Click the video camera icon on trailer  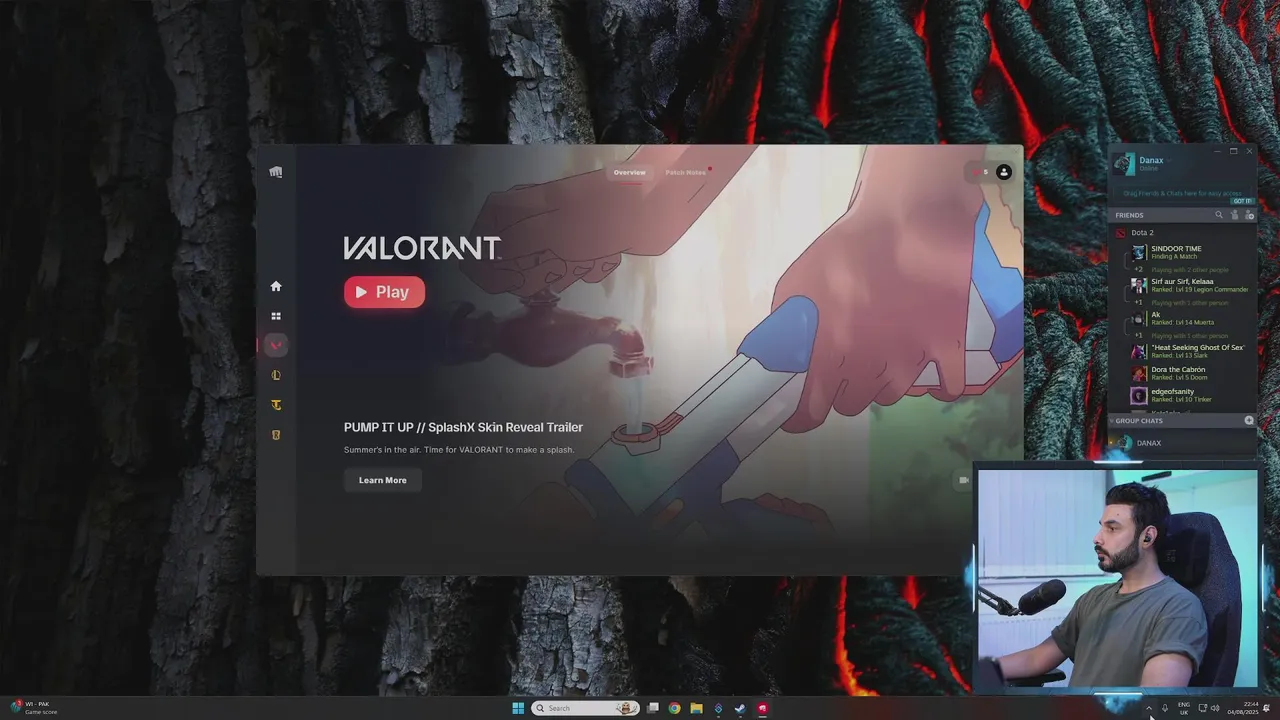point(963,480)
